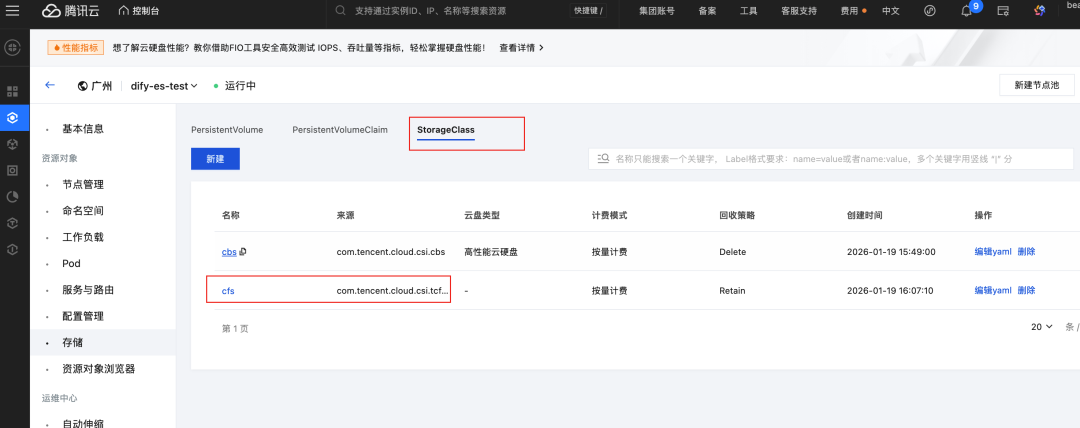Click the circular assistant icon in header
The height and width of the screenshot is (428, 1080).
click(x=929, y=11)
